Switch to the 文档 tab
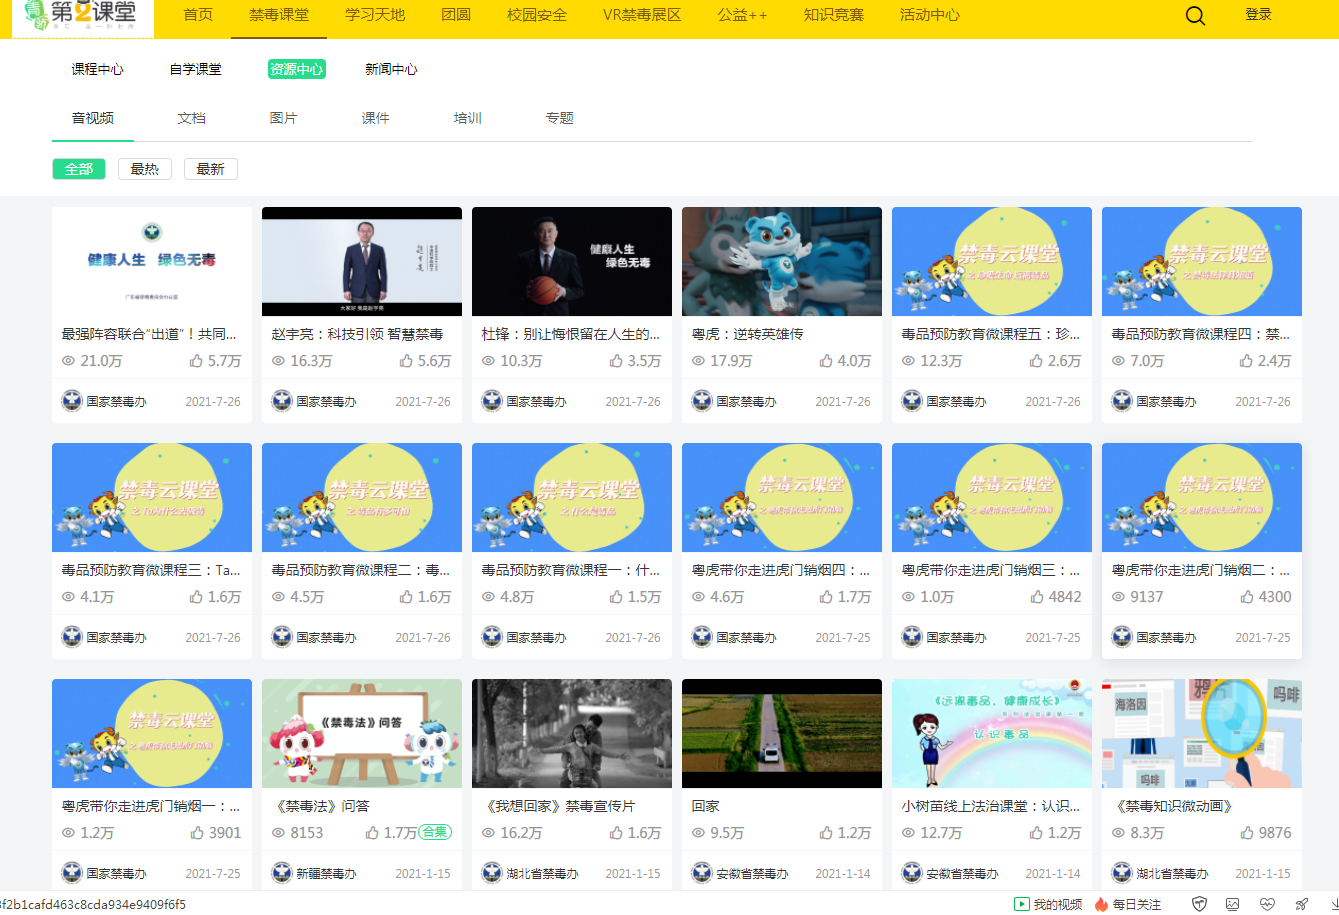 coord(191,118)
